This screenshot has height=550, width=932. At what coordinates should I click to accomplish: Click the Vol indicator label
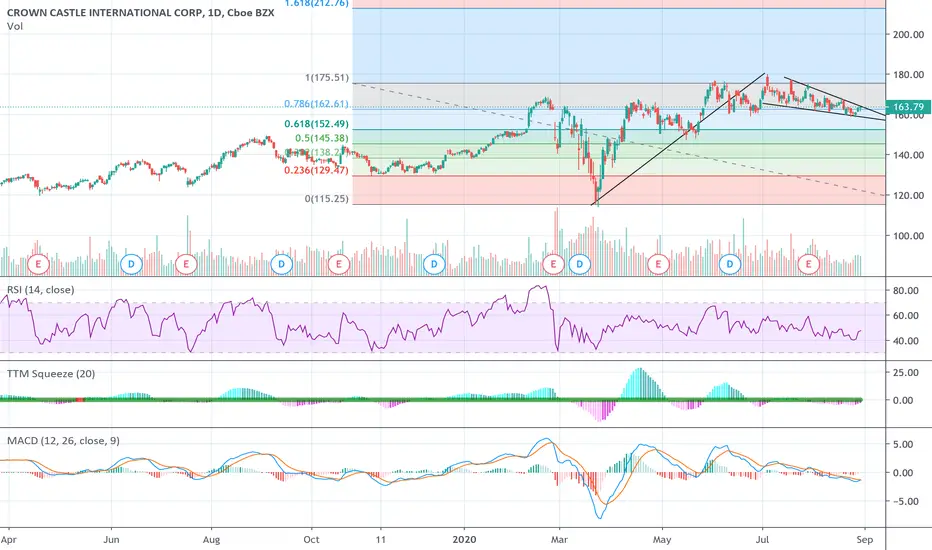coord(15,26)
